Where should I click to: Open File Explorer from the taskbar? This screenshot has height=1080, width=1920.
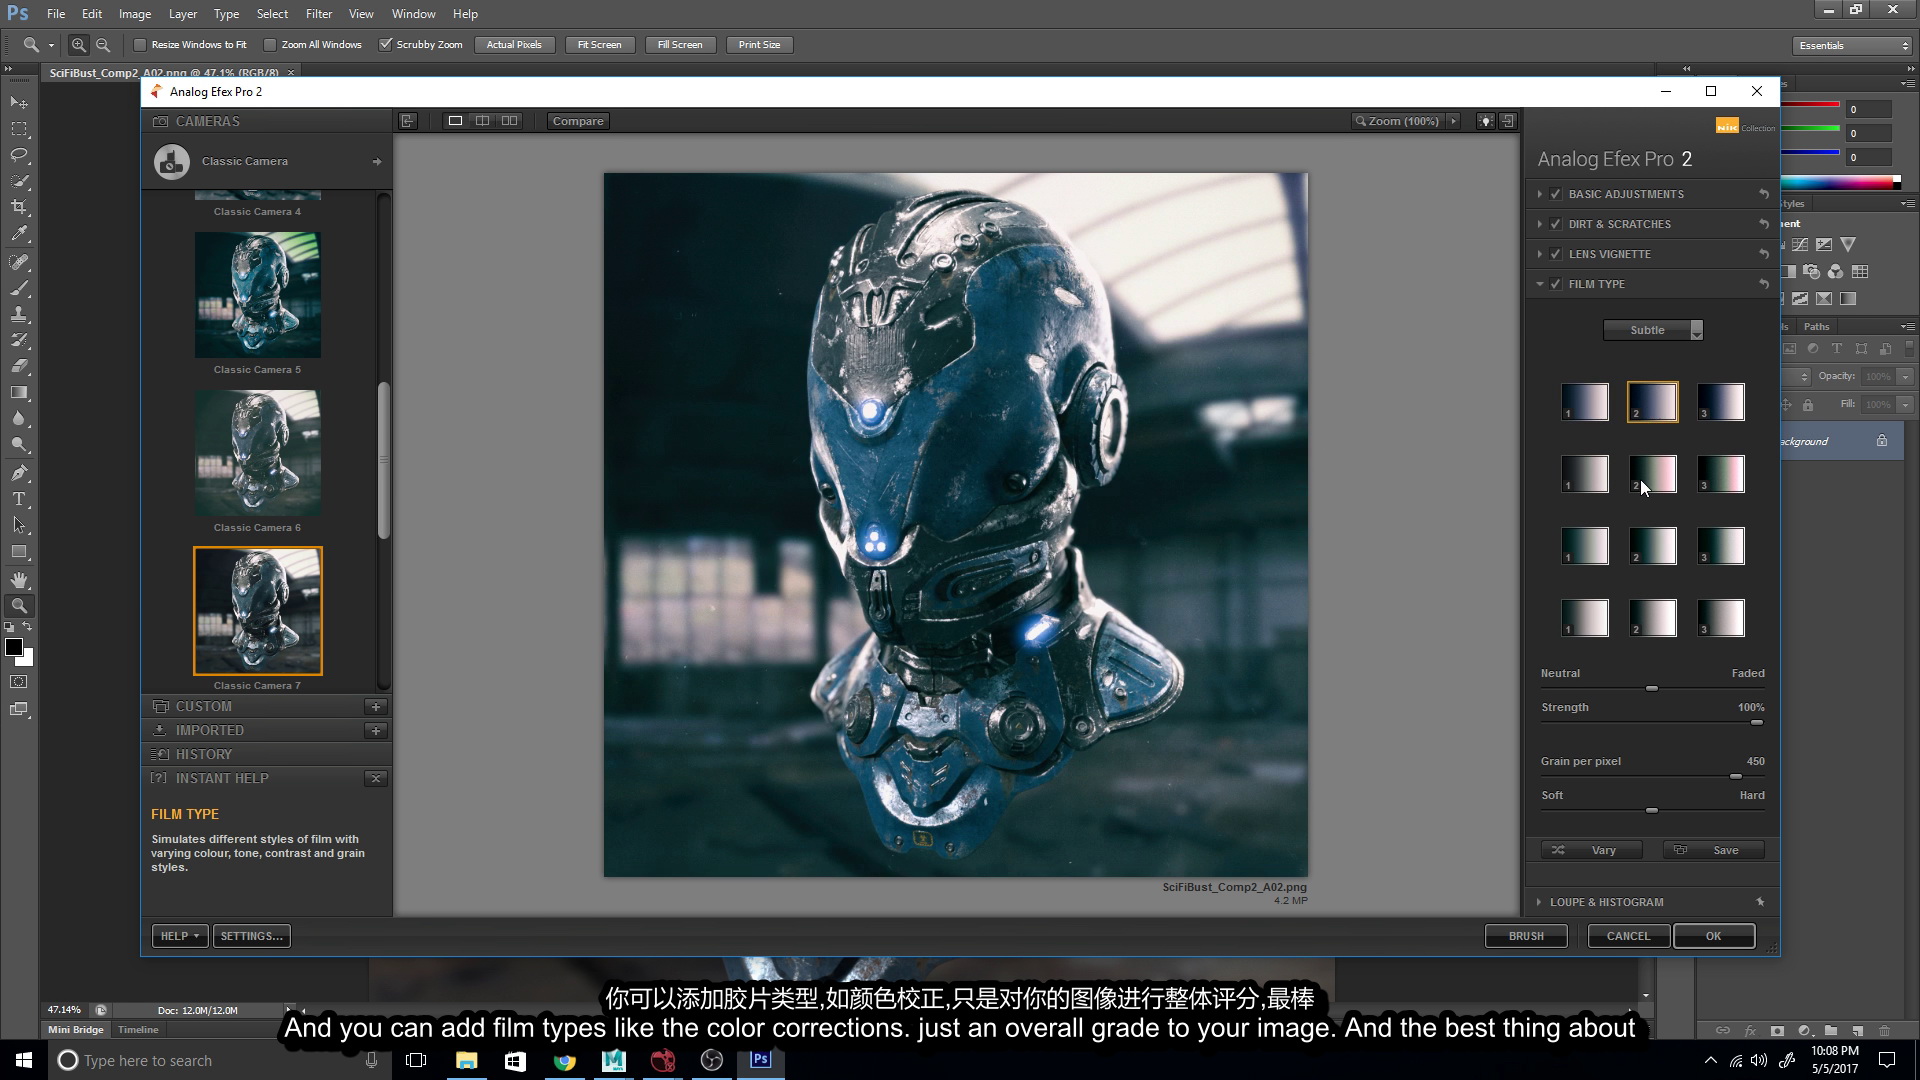pos(467,1060)
